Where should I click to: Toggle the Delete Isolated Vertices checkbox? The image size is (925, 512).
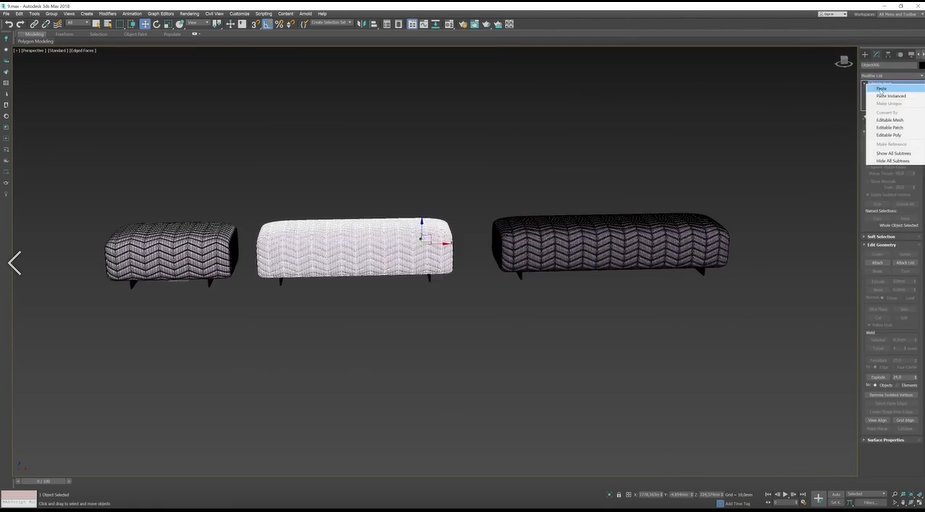(868, 195)
